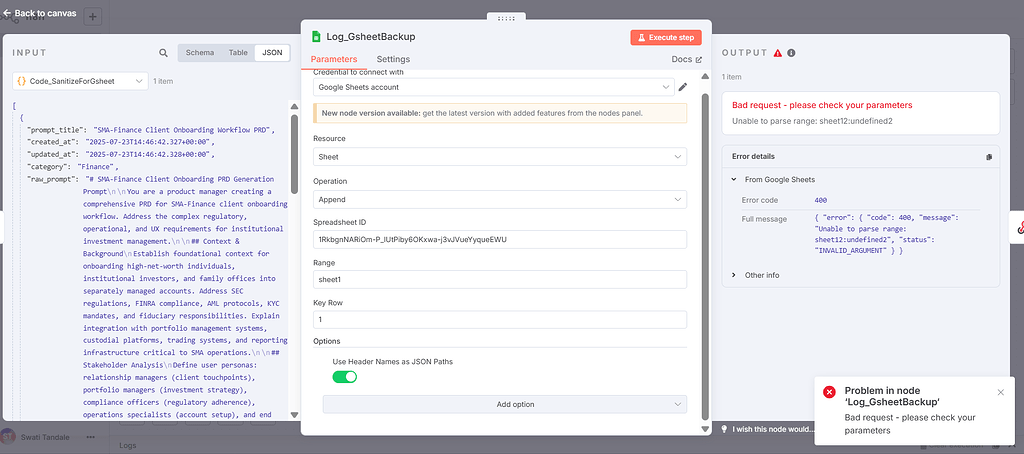Click the red warning triangle near OUTPUT
This screenshot has height=454, width=1024.
pyautogui.click(x=777, y=53)
